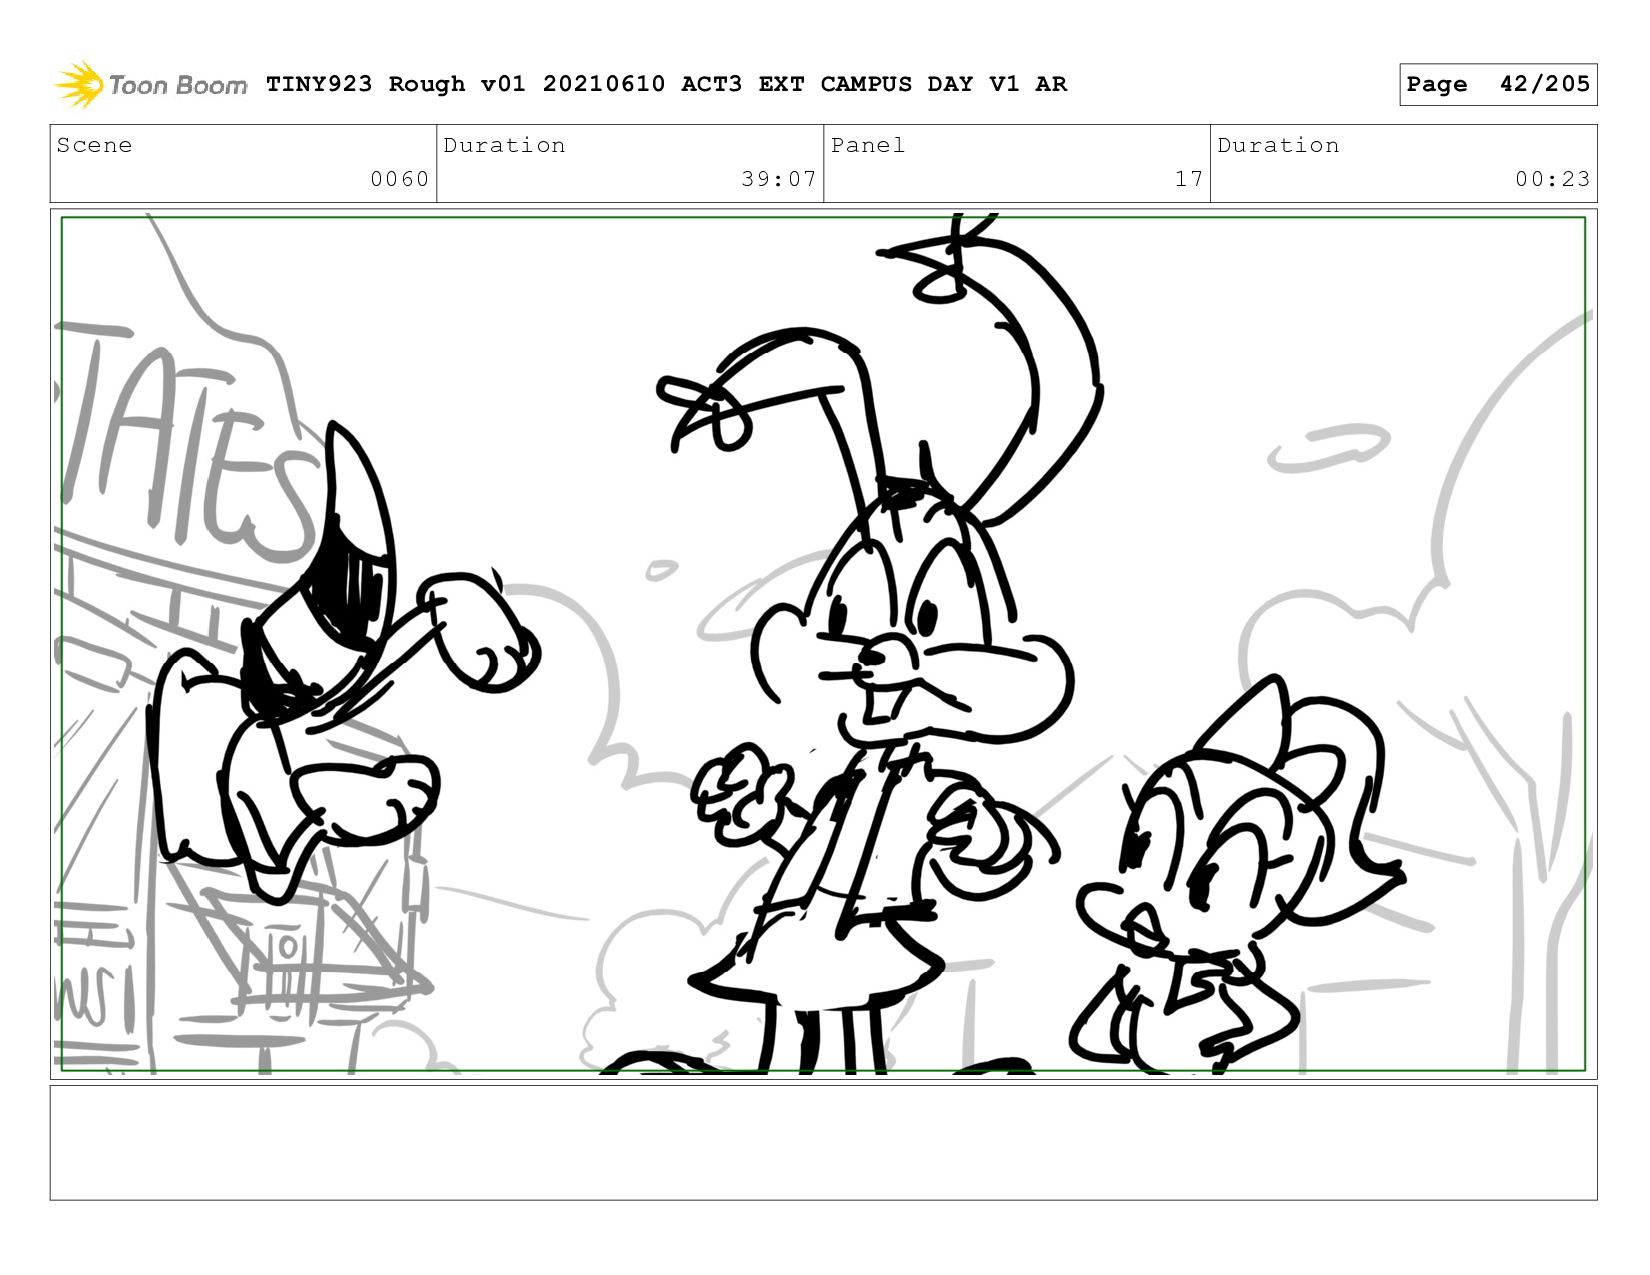Select the storyboard title text TINY923 Rough v01
This screenshot has width=1650, height=1275.
[x=396, y=84]
